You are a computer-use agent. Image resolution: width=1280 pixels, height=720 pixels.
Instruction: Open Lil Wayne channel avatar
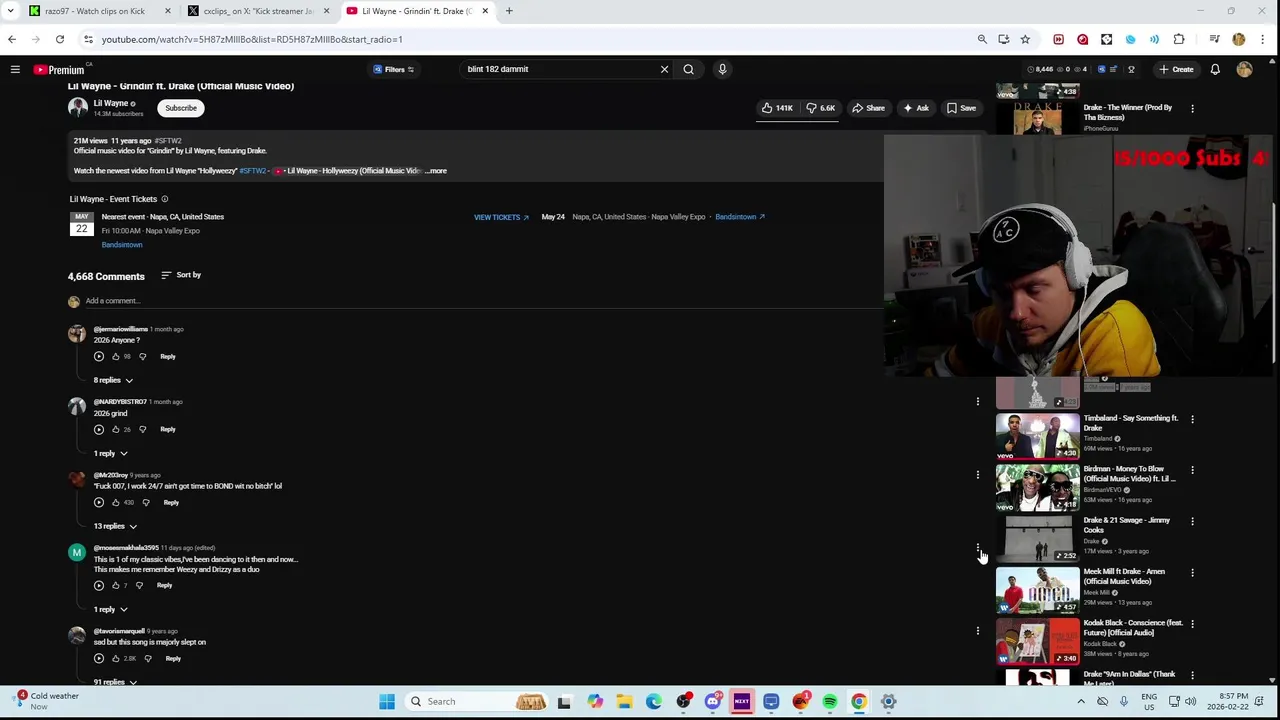(77, 108)
